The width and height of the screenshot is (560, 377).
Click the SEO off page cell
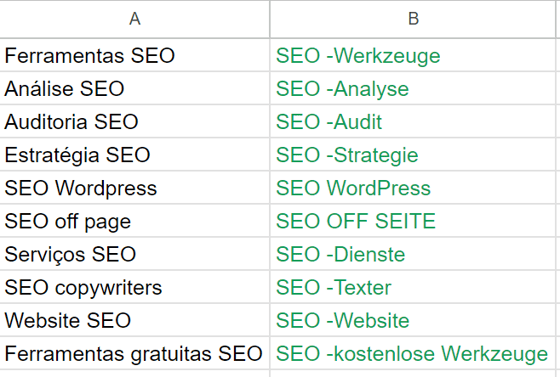click(x=135, y=221)
